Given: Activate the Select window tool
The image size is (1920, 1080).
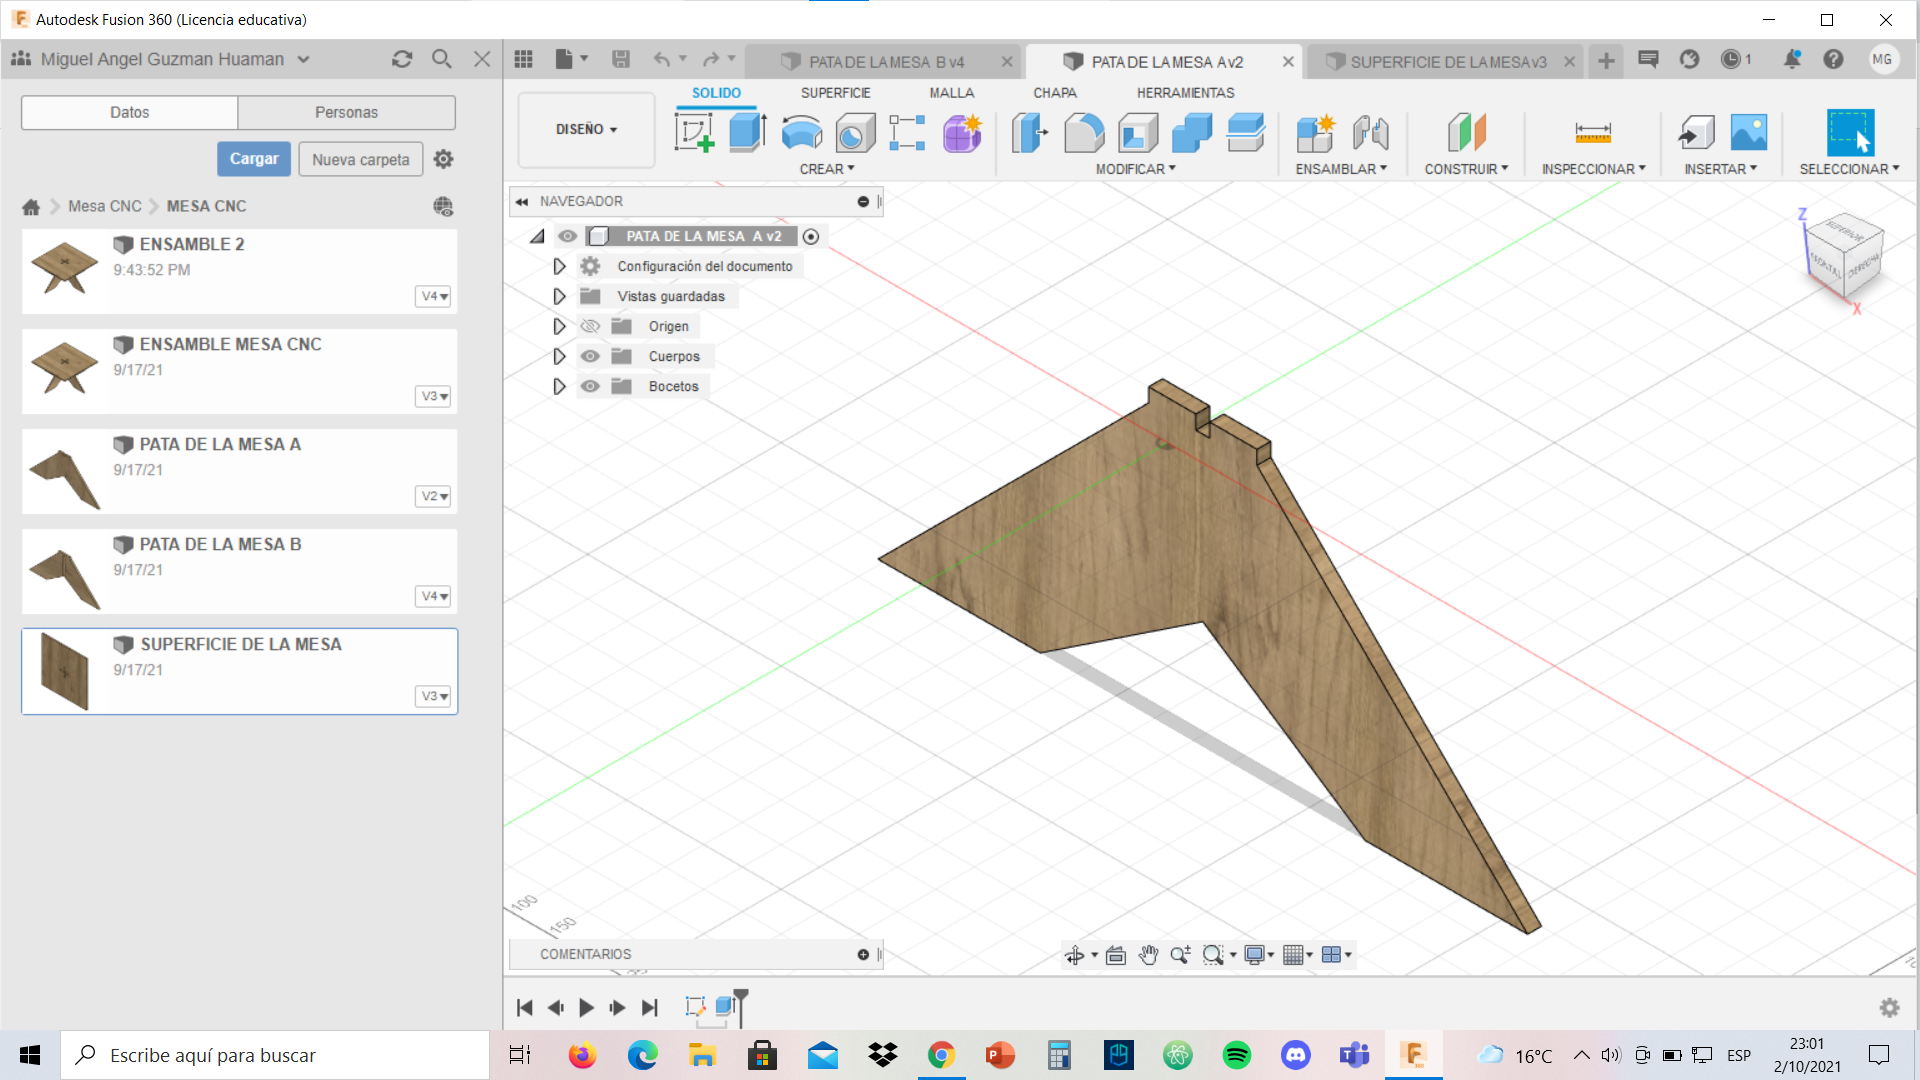Looking at the screenshot, I should coord(1850,132).
